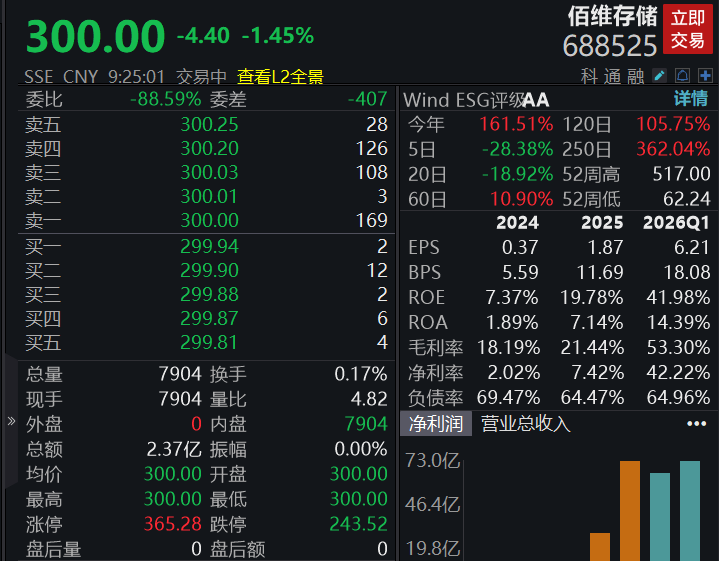The height and width of the screenshot is (561, 719).
Task: Open ESG 详情 link
Action: (691, 99)
